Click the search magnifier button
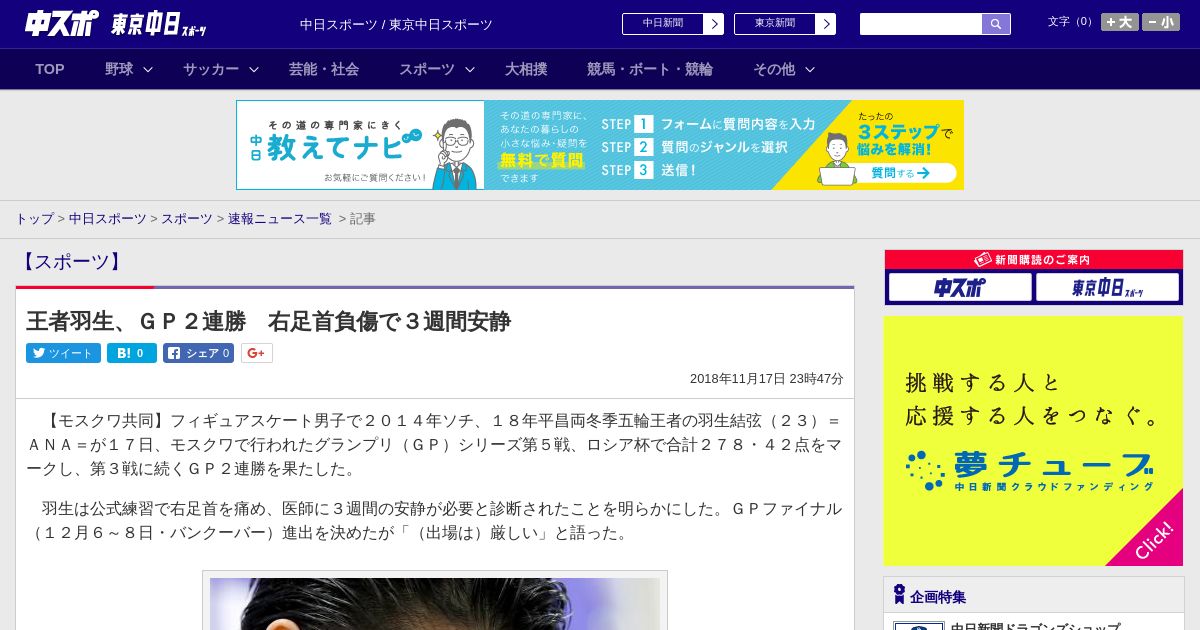The height and width of the screenshot is (630, 1200). (x=996, y=24)
